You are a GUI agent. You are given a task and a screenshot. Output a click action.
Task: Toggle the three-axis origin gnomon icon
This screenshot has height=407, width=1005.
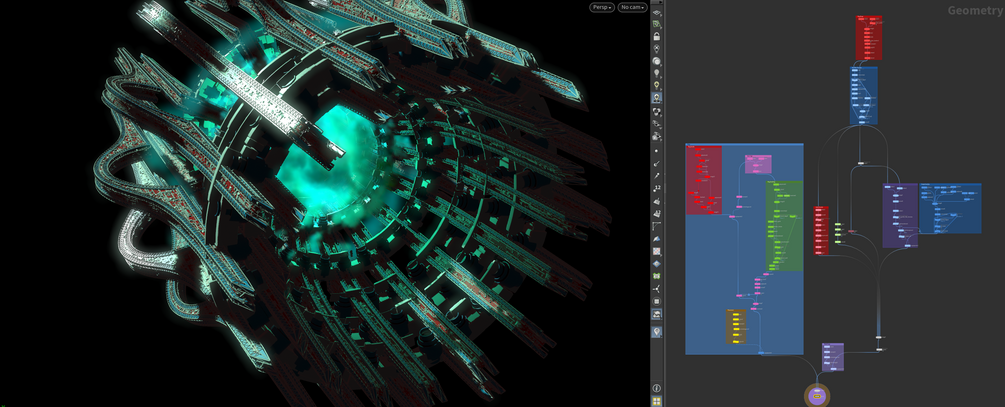[x=656, y=288]
